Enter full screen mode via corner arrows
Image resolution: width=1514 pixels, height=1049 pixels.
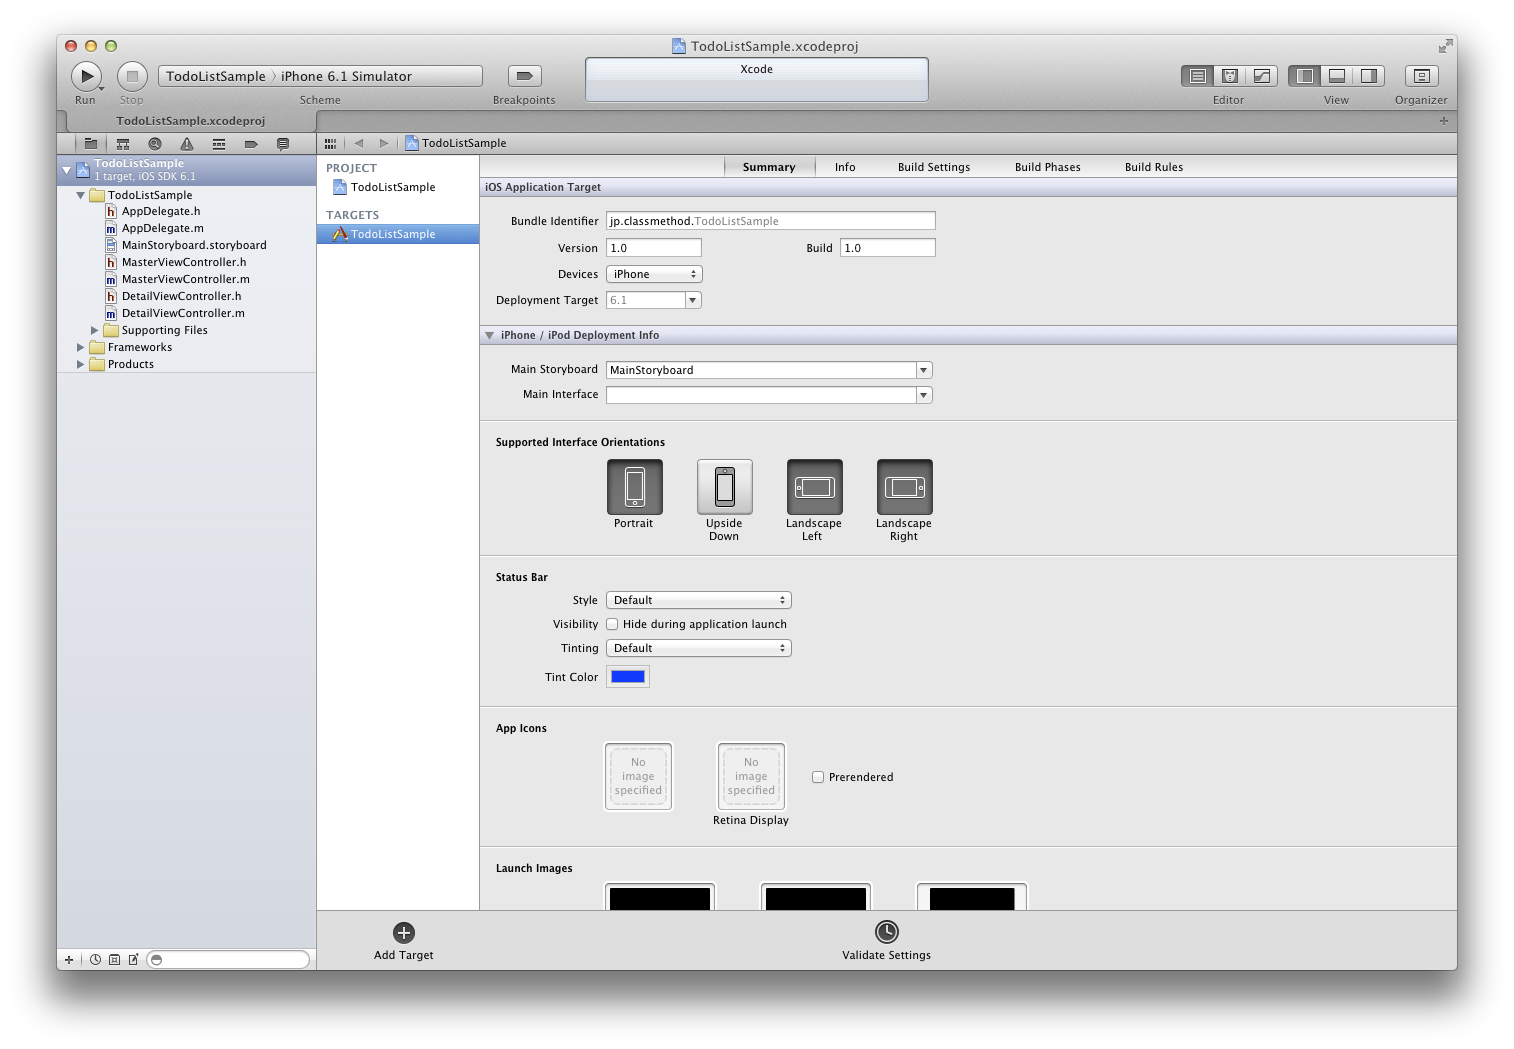tap(1445, 46)
